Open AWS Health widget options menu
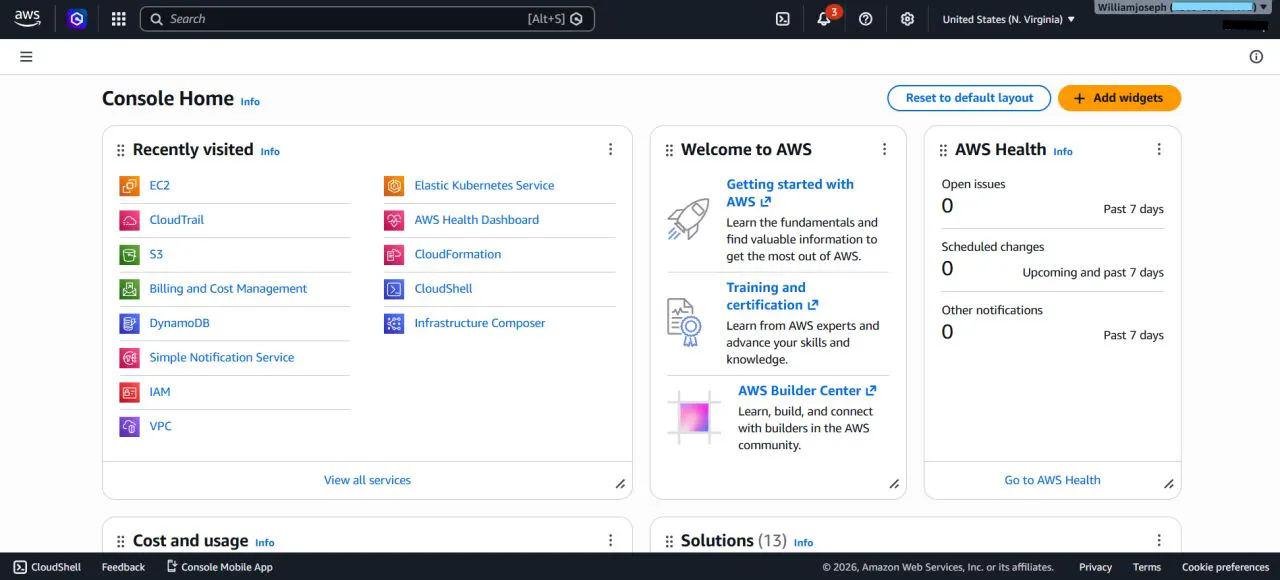The width and height of the screenshot is (1280, 580). pos(1159,149)
